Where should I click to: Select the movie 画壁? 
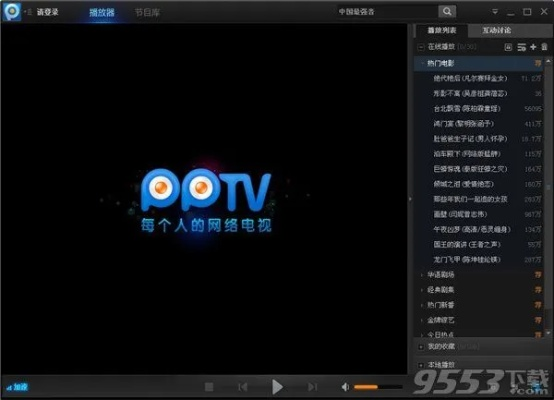point(479,214)
